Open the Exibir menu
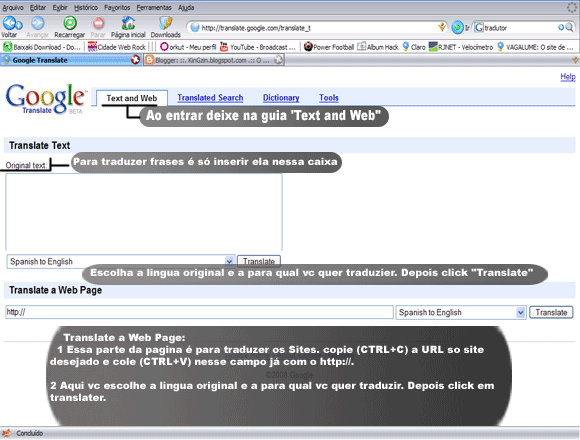 coord(60,7)
